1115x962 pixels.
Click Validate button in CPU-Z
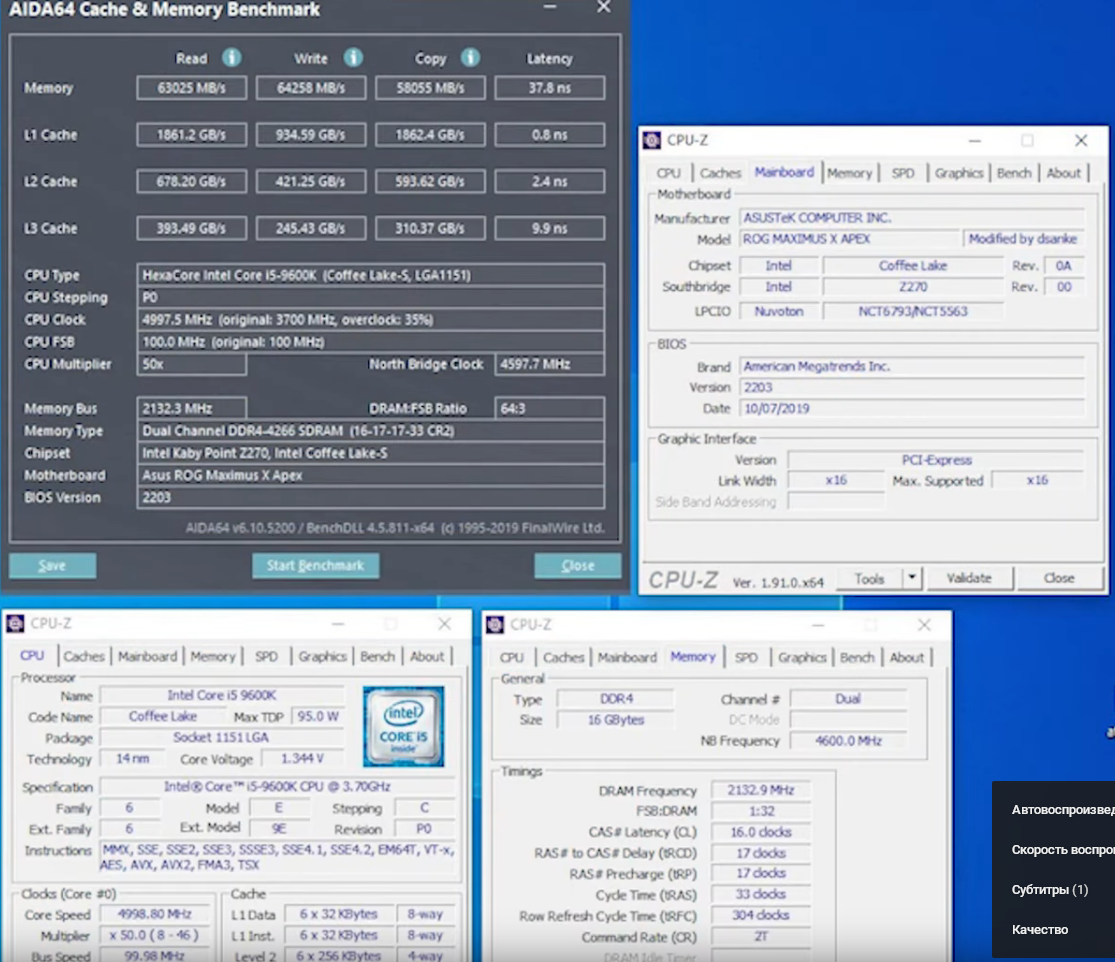(x=969, y=578)
